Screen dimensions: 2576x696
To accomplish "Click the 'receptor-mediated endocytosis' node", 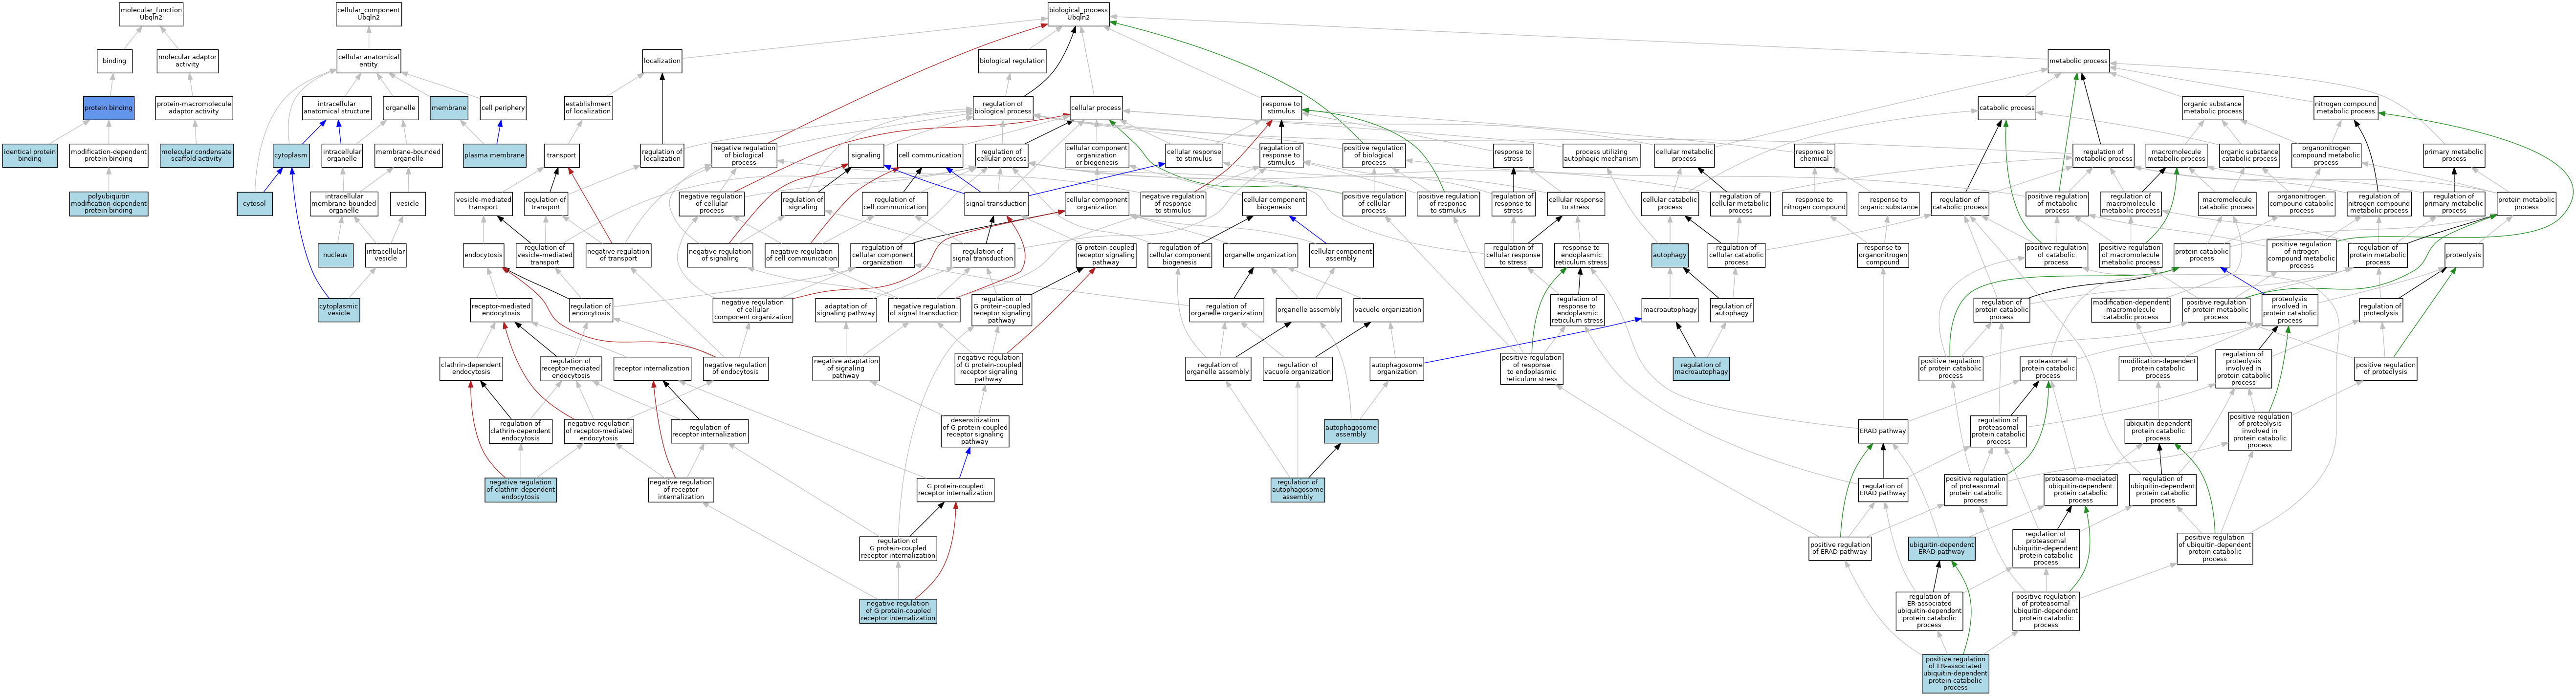I will point(501,310).
